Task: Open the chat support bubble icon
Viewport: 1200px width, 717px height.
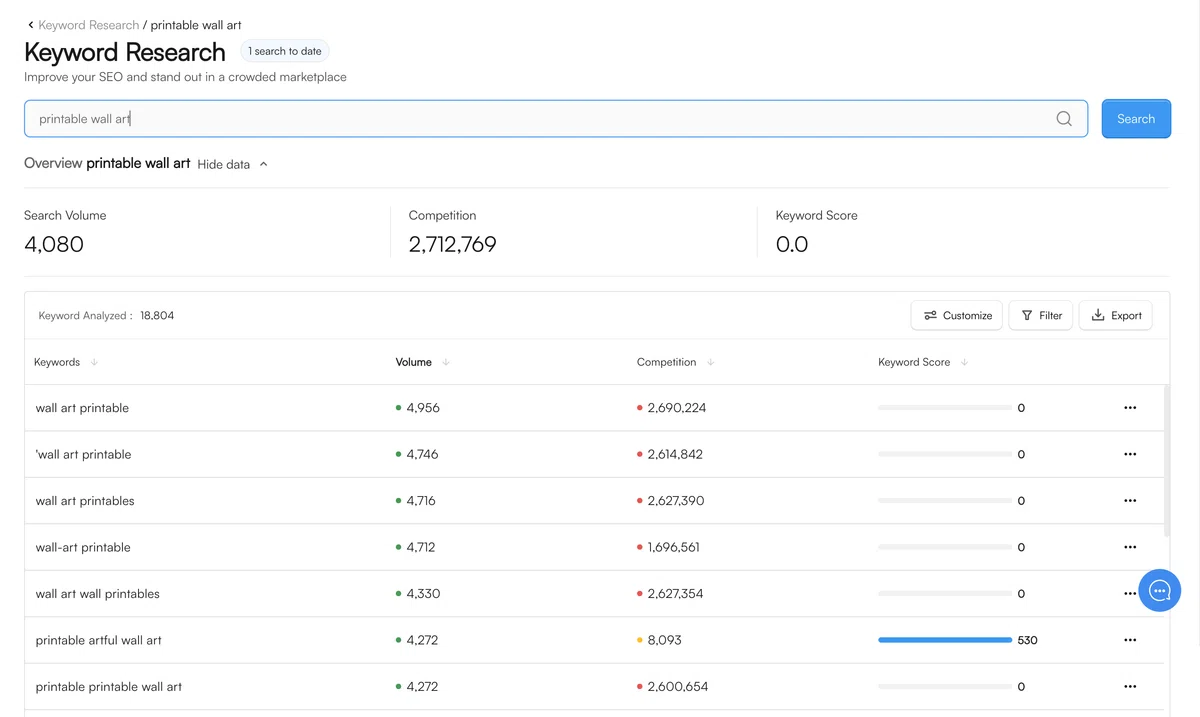Action: pyautogui.click(x=1160, y=591)
